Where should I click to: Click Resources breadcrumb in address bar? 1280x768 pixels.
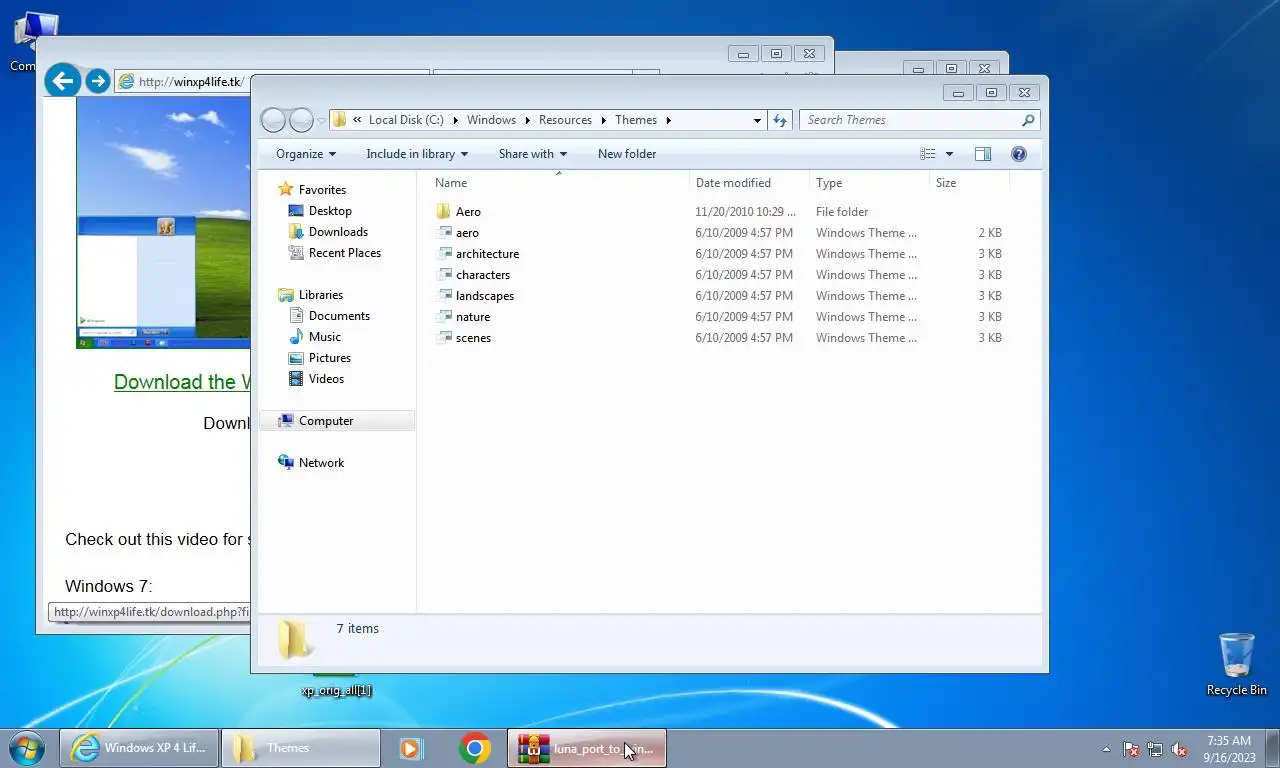565,120
